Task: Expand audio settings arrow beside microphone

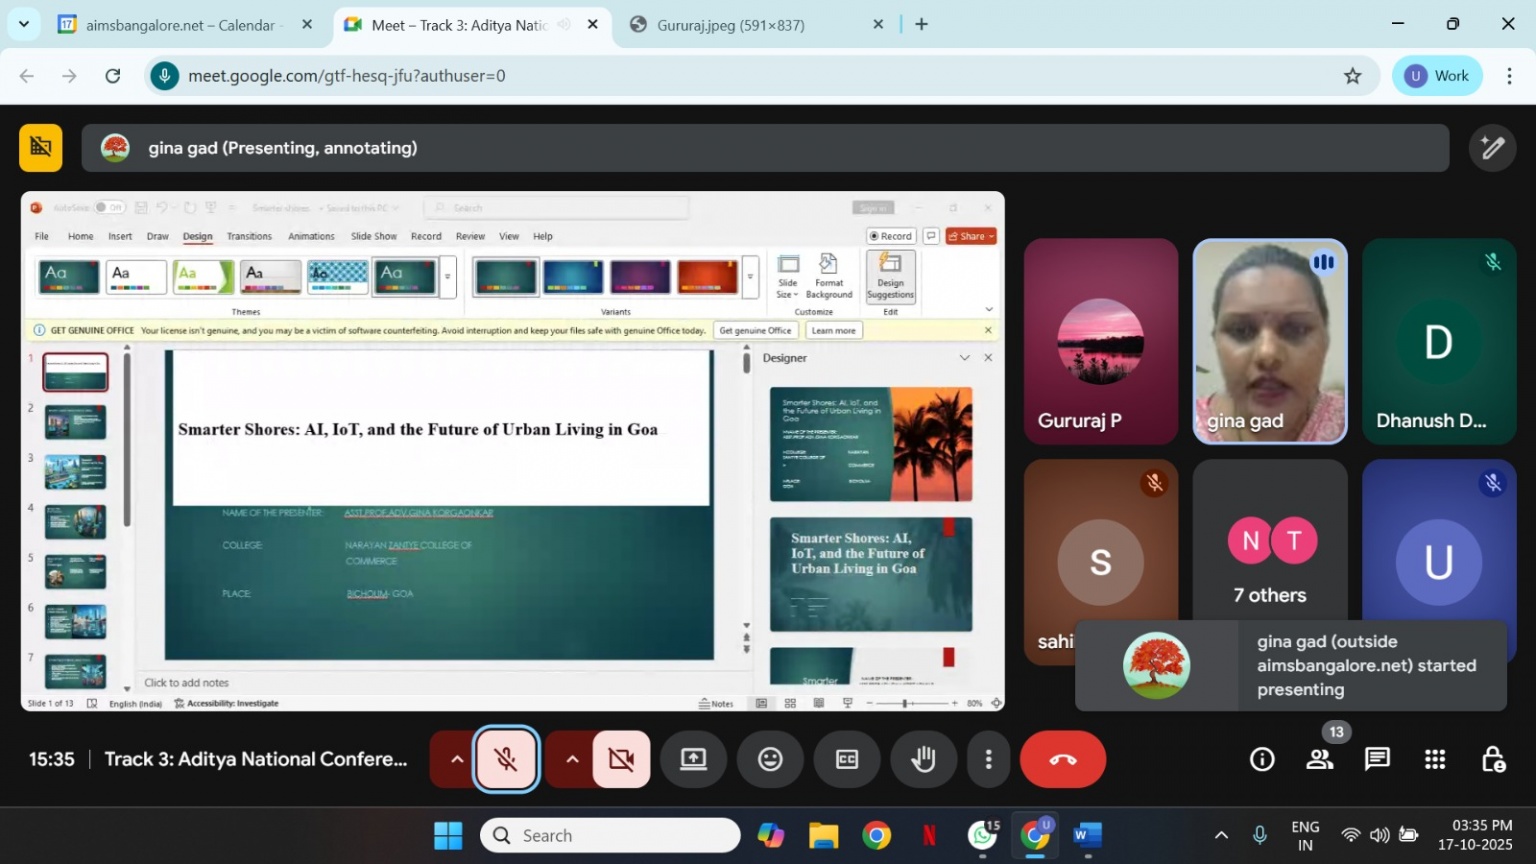Action: 456,759
